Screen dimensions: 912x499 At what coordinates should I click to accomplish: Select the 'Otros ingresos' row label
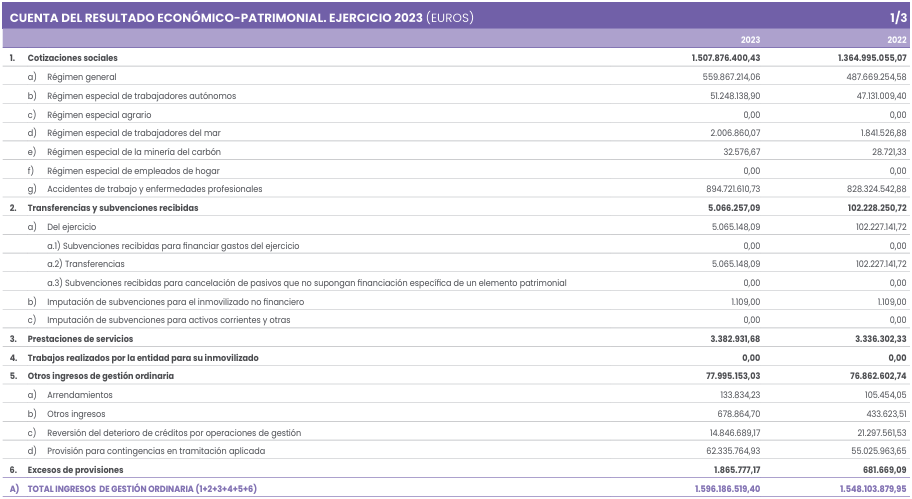pyautogui.click(x=76, y=414)
